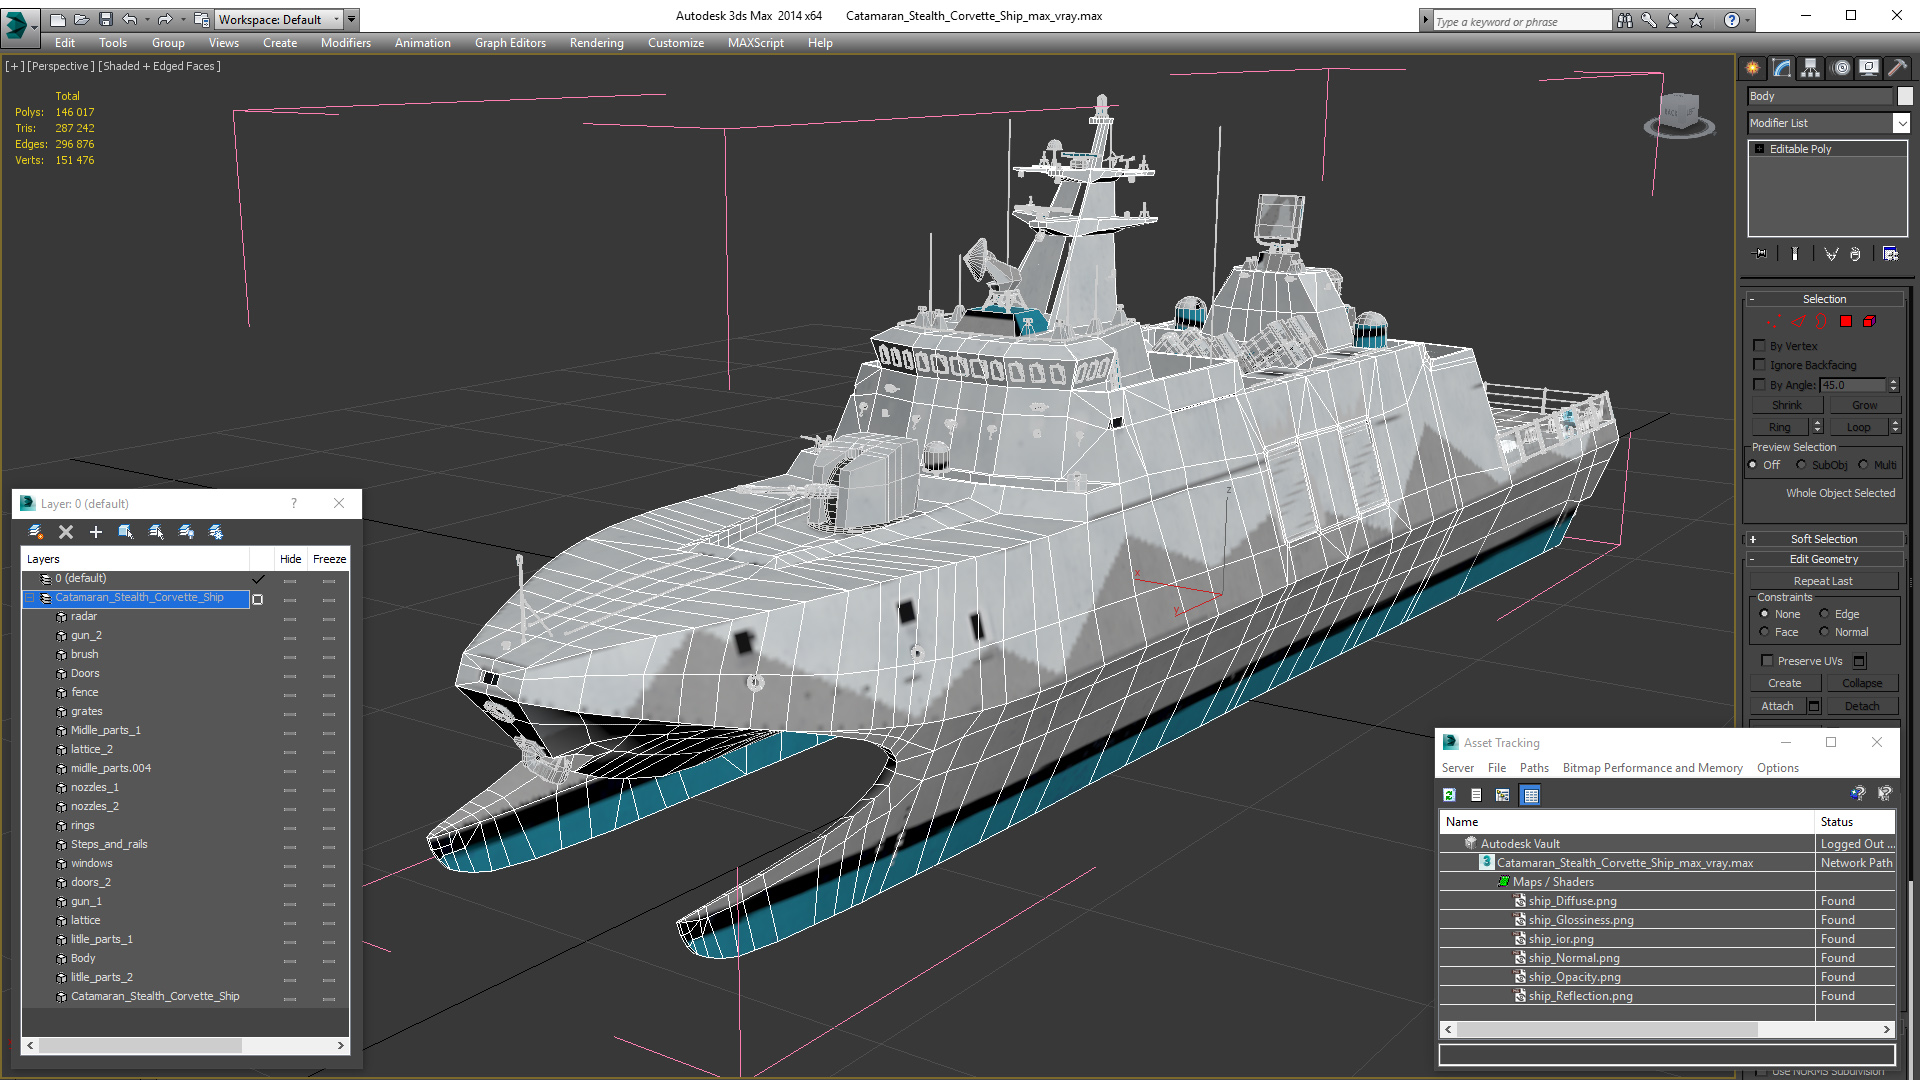This screenshot has width=1920, height=1080.
Task: Select Vertex sub-object level icon
Action: tap(1773, 322)
